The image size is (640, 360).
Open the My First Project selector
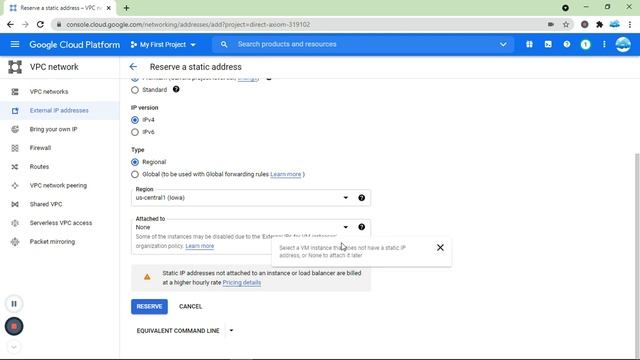(x=163, y=44)
